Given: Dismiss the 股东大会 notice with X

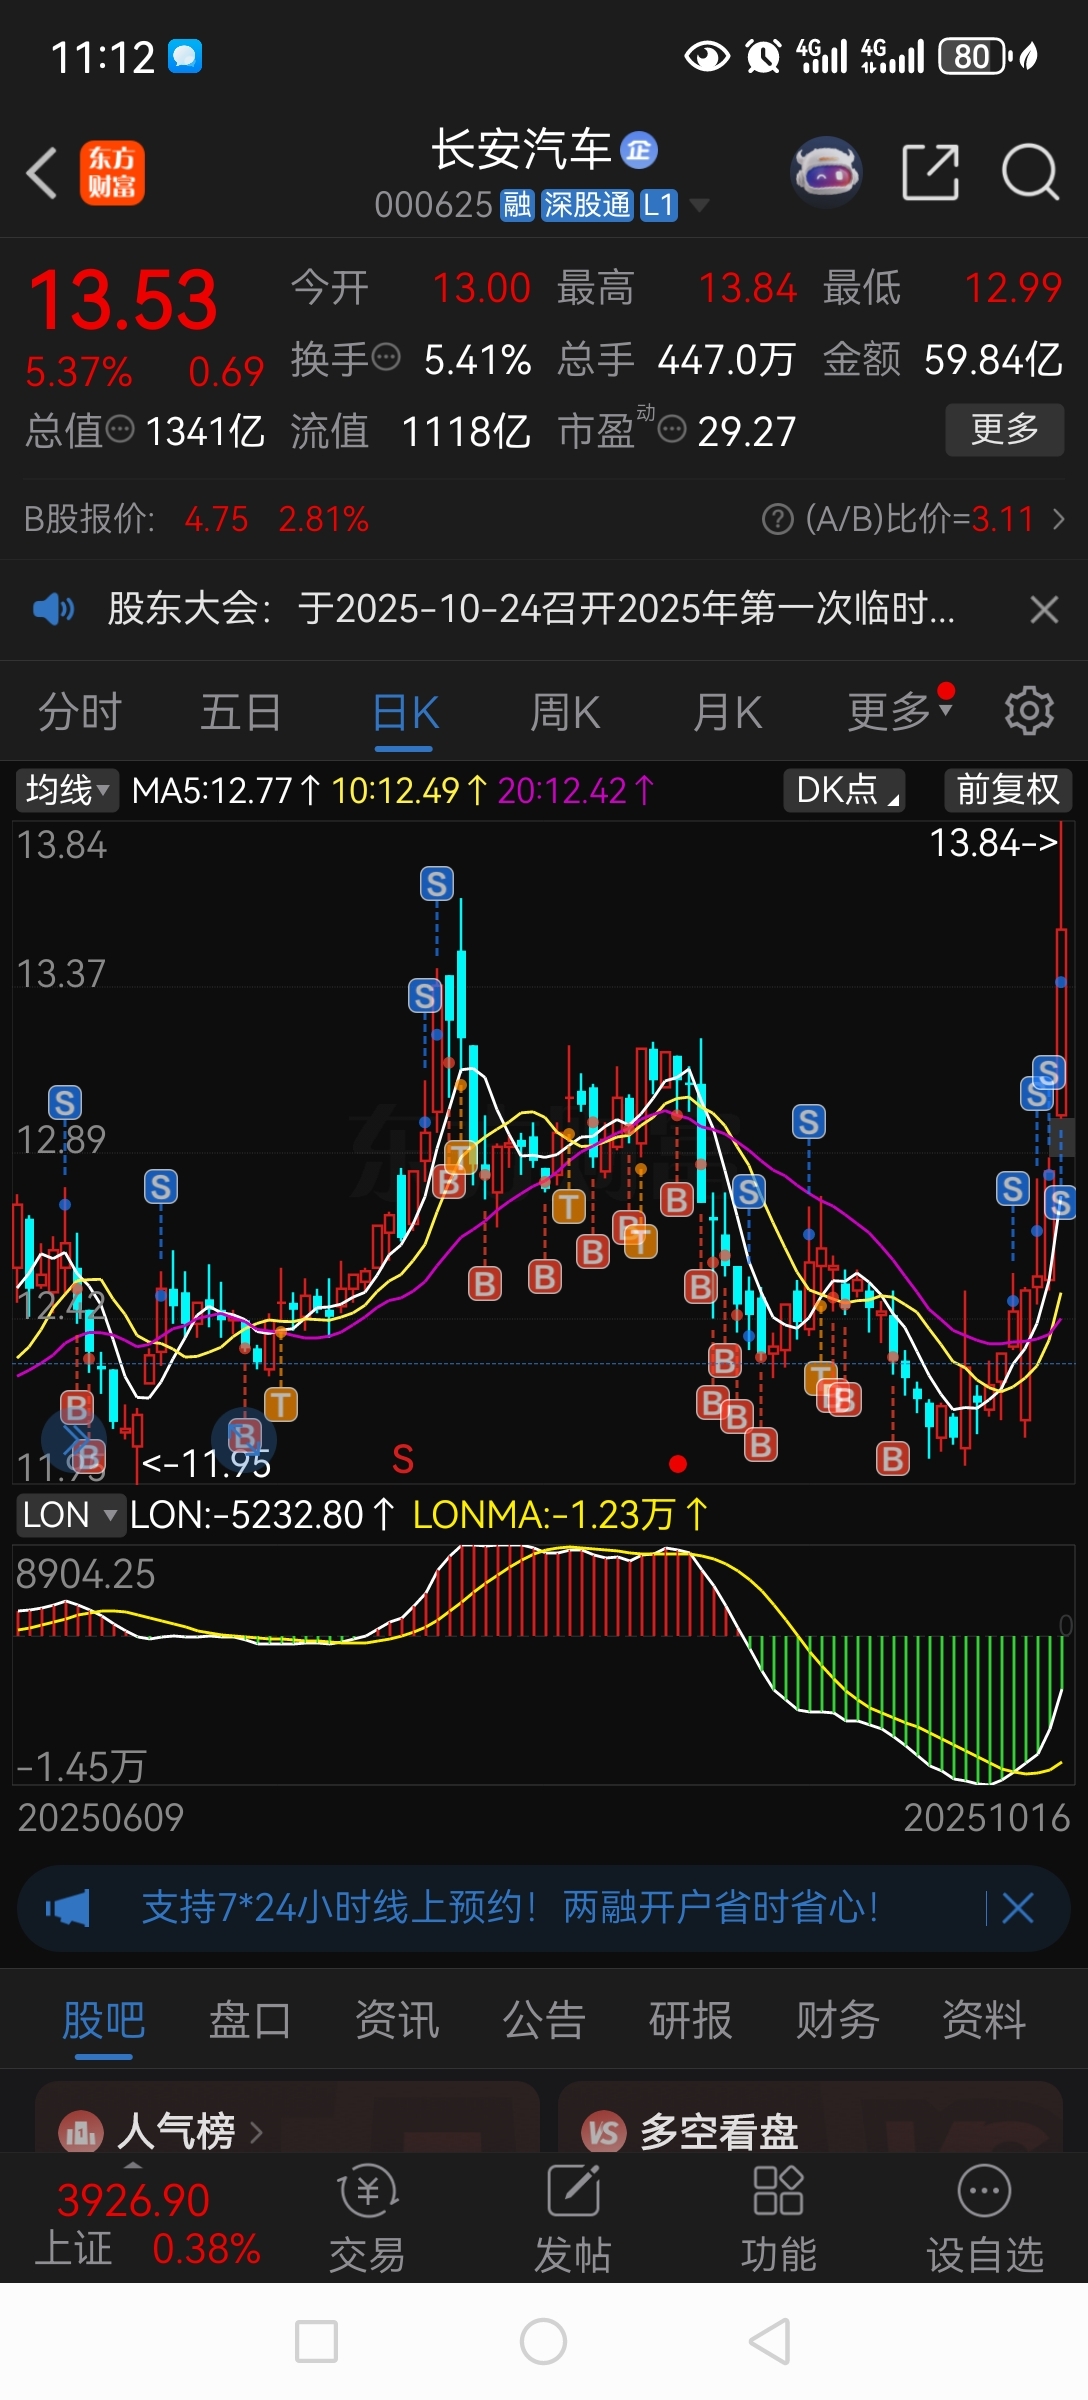Looking at the screenshot, I should click(x=1044, y=609).
